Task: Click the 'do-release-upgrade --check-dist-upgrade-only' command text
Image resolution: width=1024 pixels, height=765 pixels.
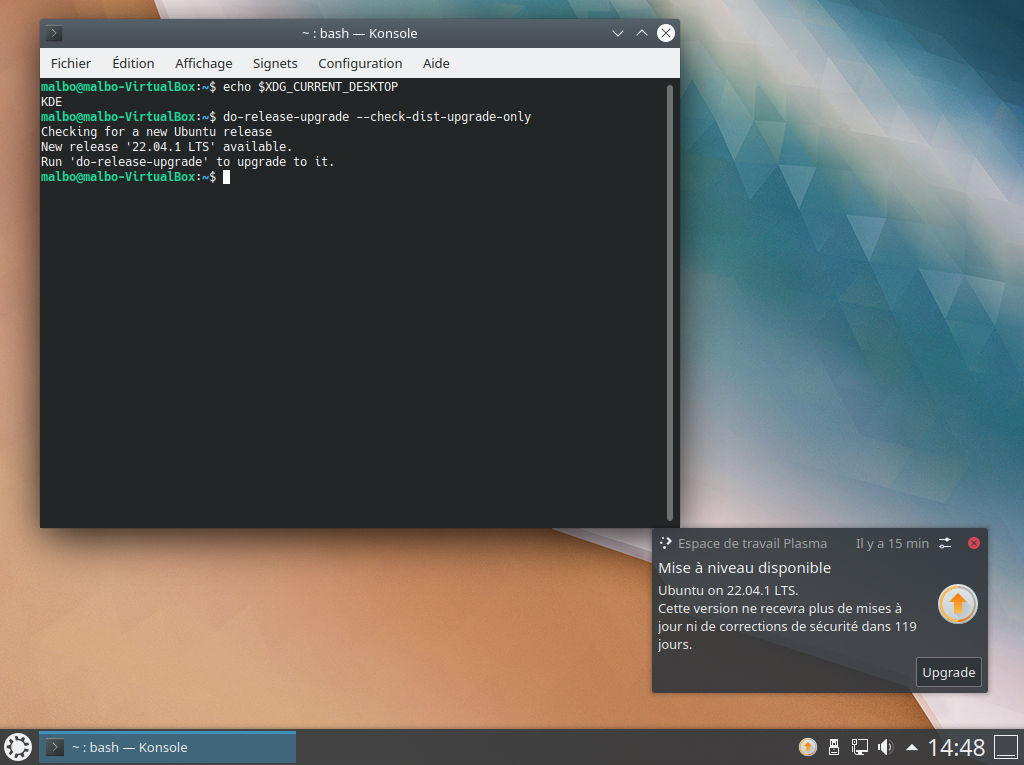Action: point(377,117)
